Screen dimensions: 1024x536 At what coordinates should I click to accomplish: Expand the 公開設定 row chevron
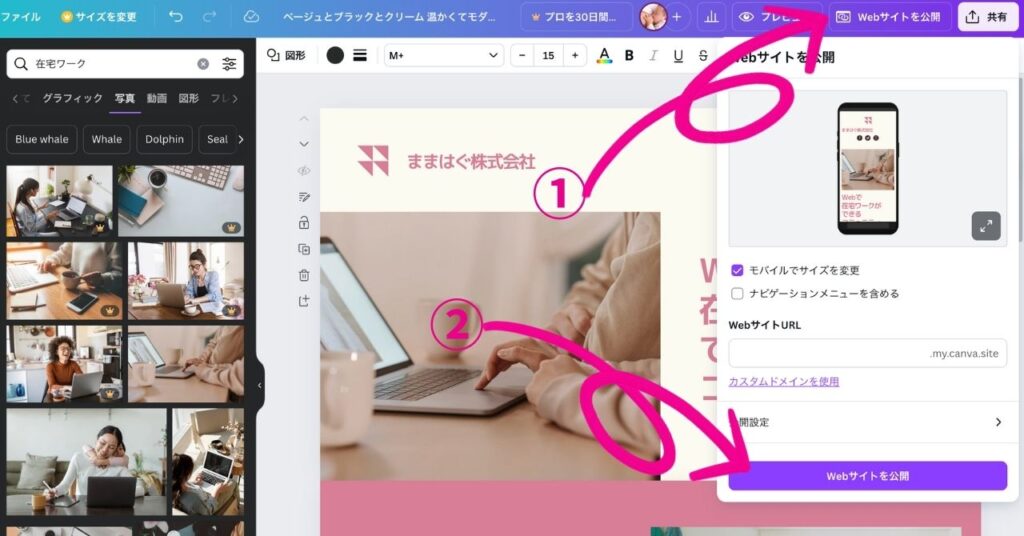pyautogui.click(x=997, y=422)
